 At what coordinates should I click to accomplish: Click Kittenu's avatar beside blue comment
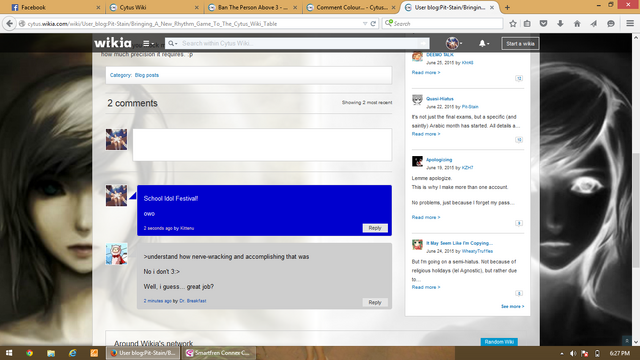(116, 196)
